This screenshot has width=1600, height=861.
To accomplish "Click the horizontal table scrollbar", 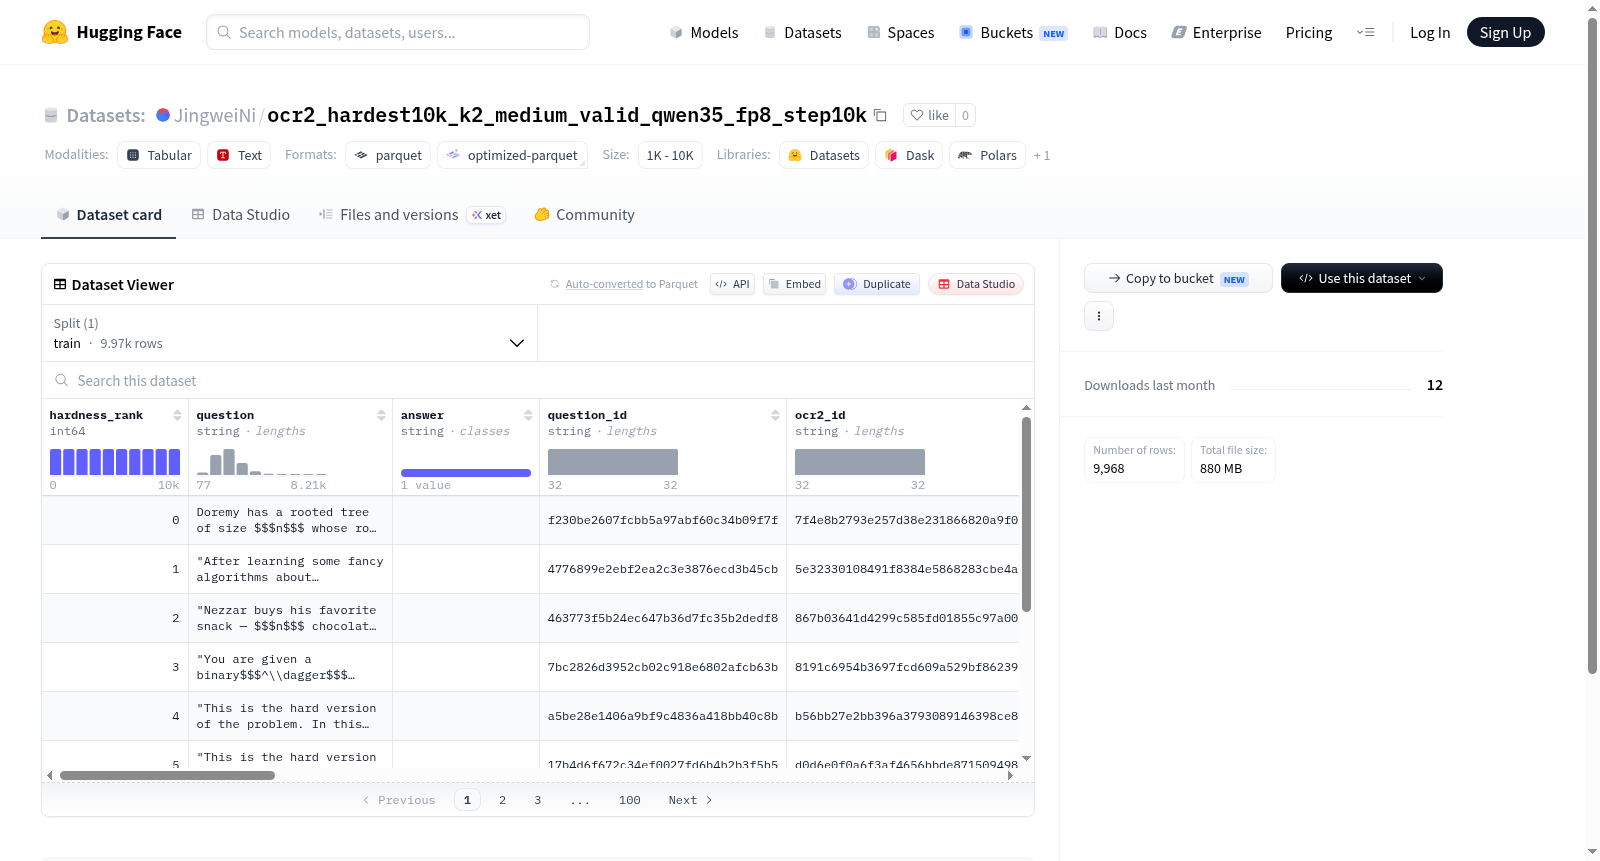I will (167, 775).
